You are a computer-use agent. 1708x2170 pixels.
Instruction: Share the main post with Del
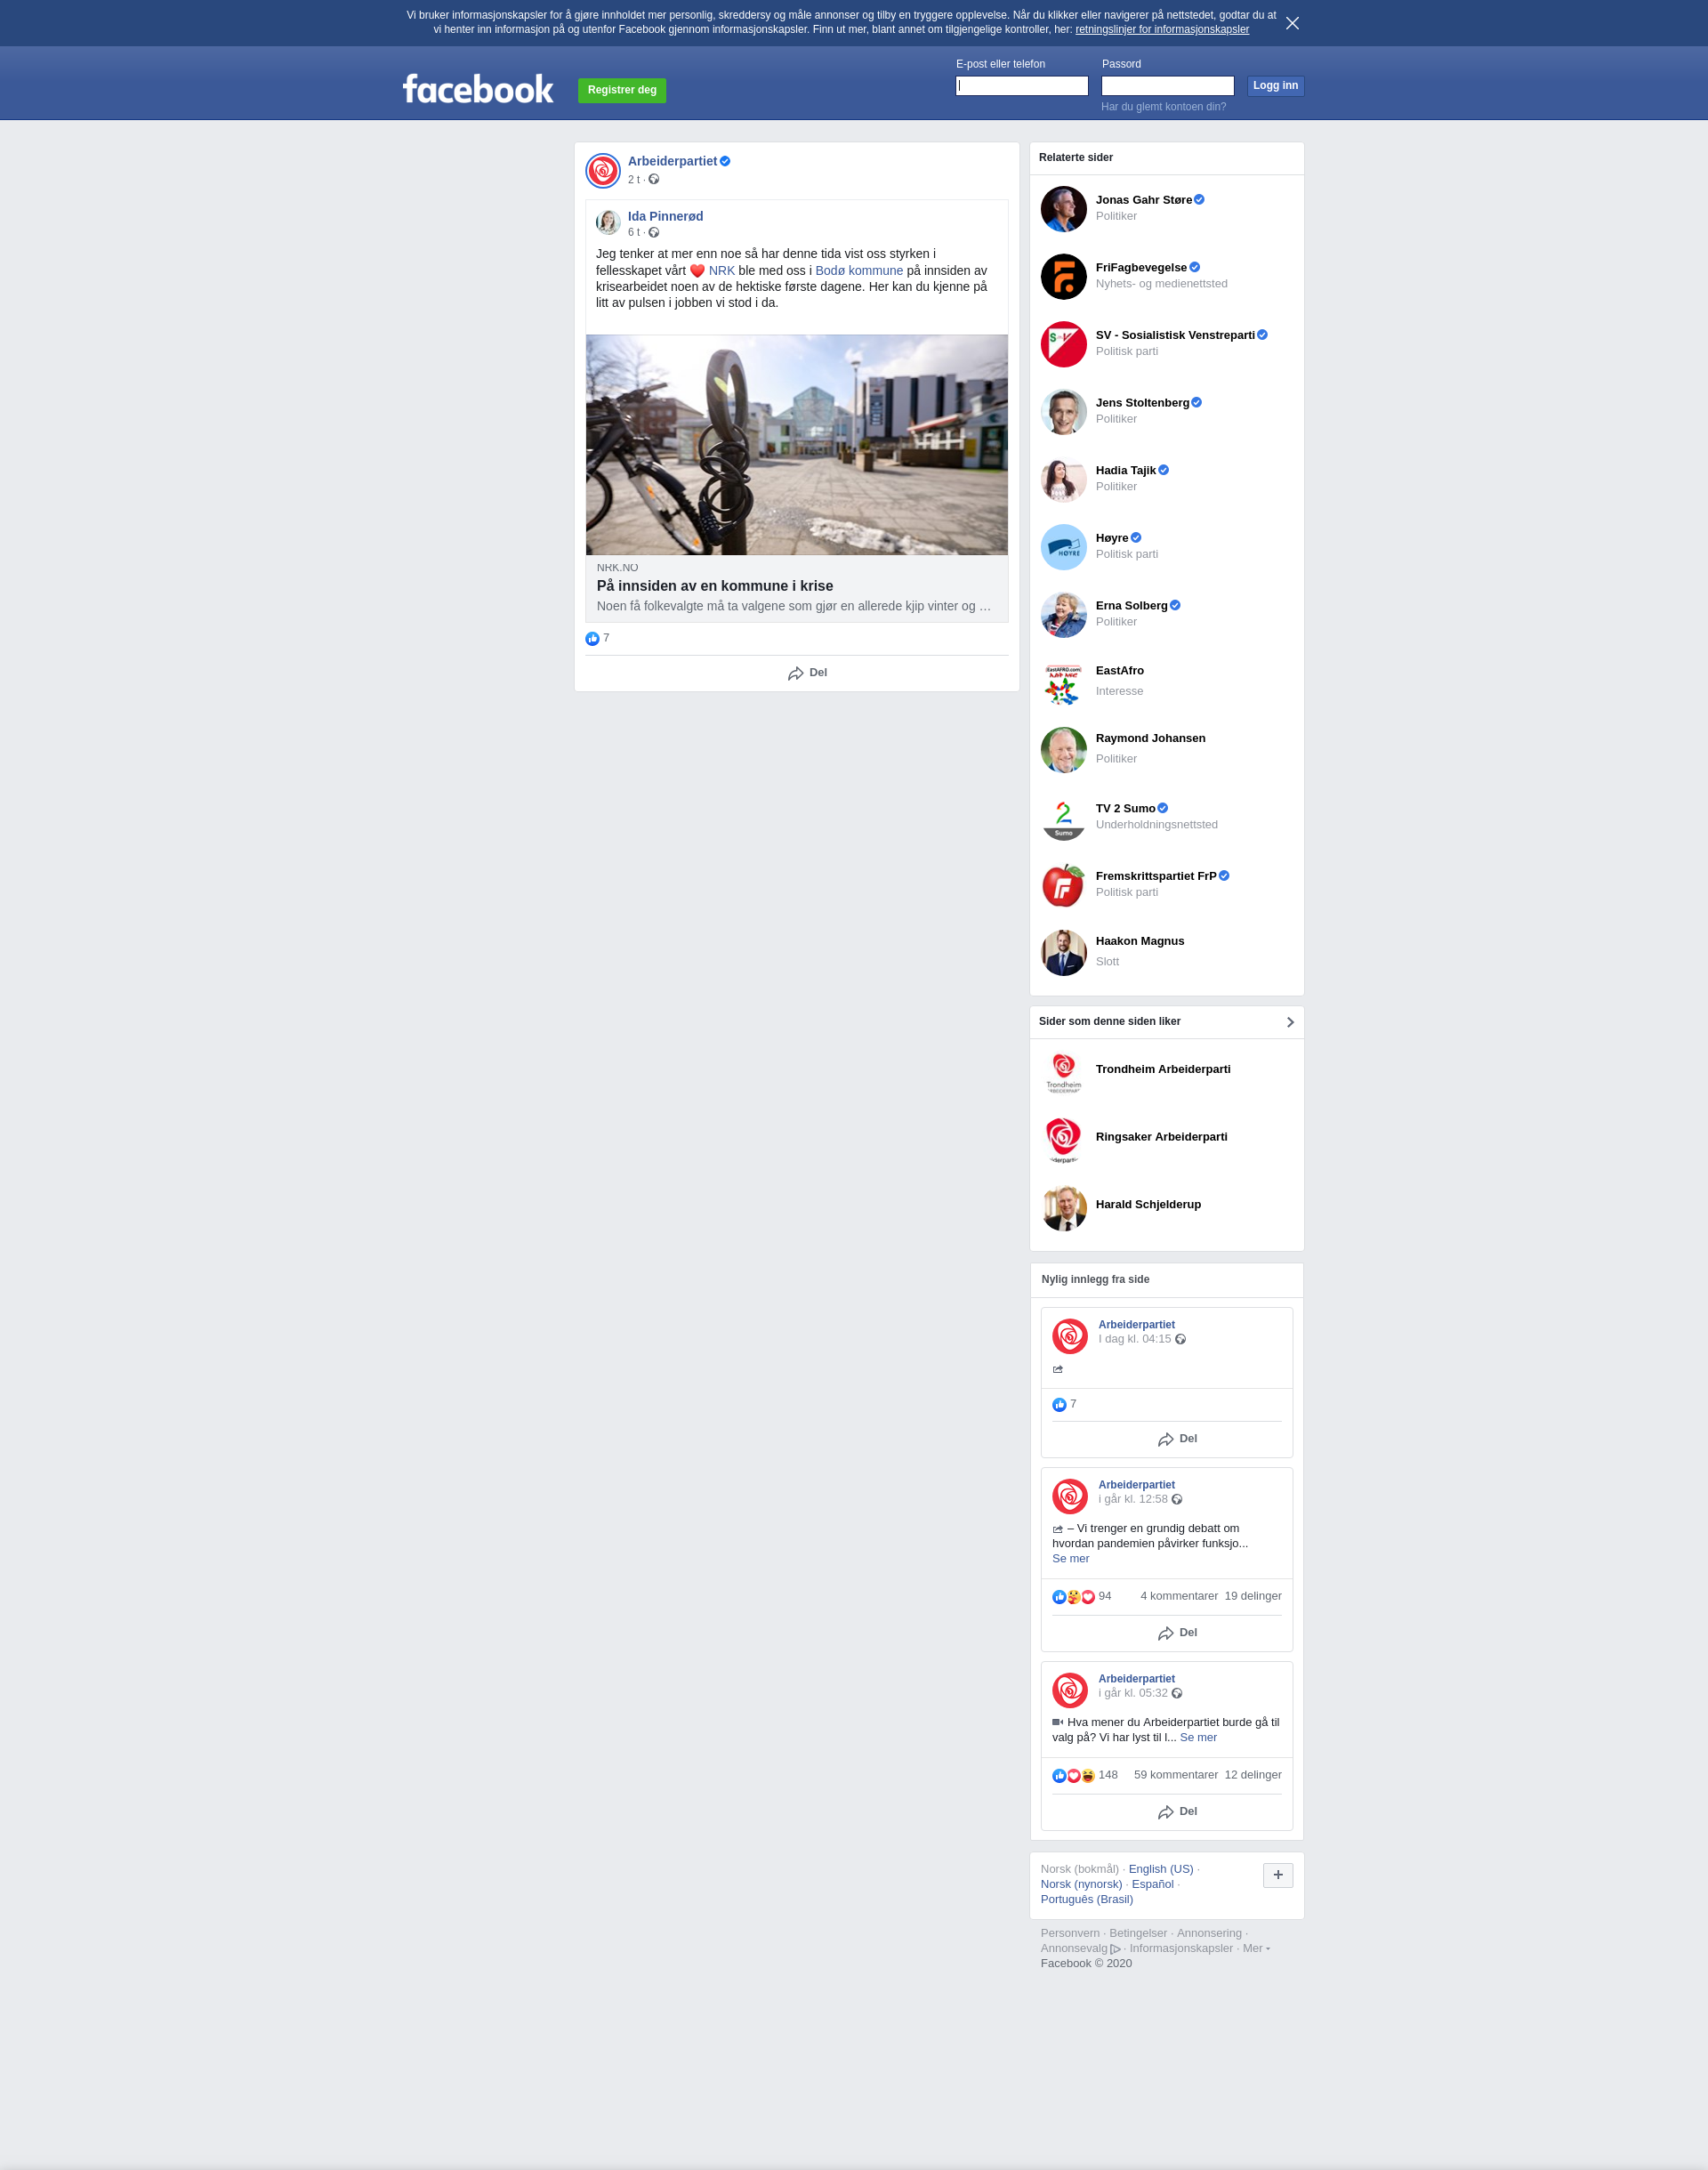[807, 673]
